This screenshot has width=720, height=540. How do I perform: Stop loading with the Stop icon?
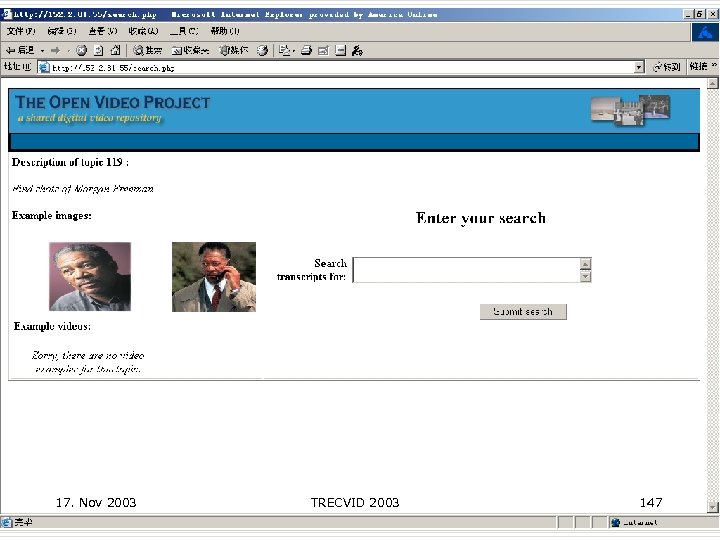pyautogui.click(x=81, y=51)
